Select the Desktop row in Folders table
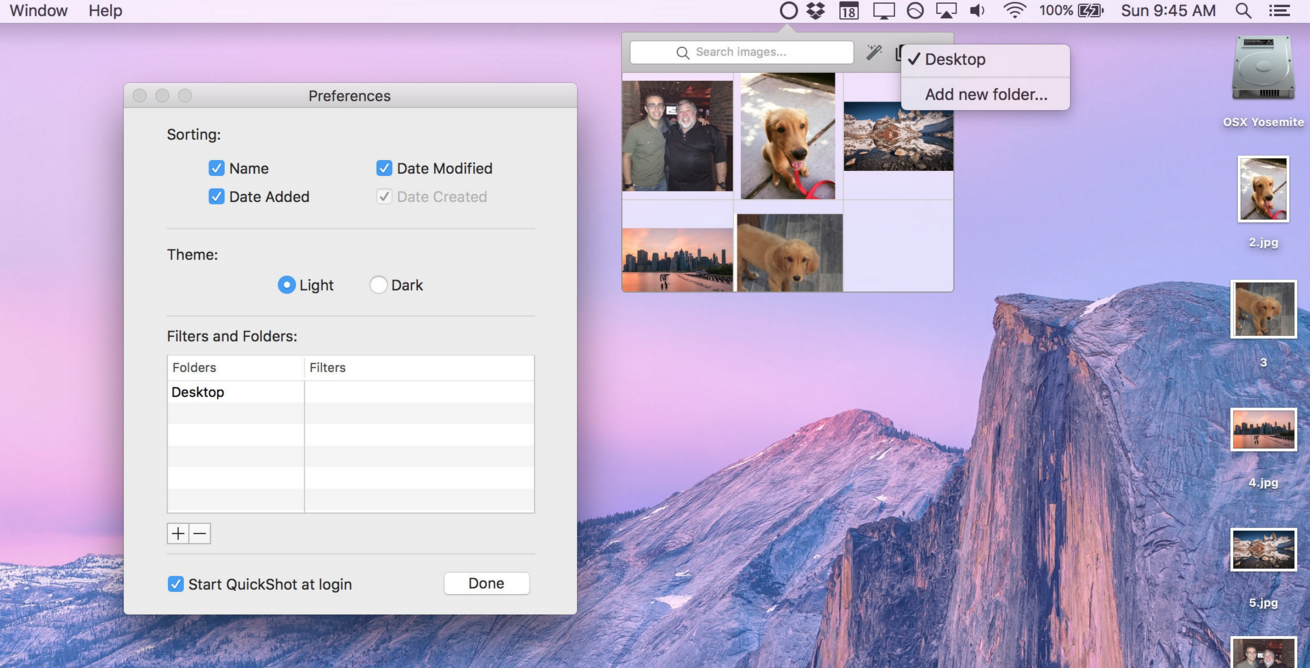 tap(350, 392)
